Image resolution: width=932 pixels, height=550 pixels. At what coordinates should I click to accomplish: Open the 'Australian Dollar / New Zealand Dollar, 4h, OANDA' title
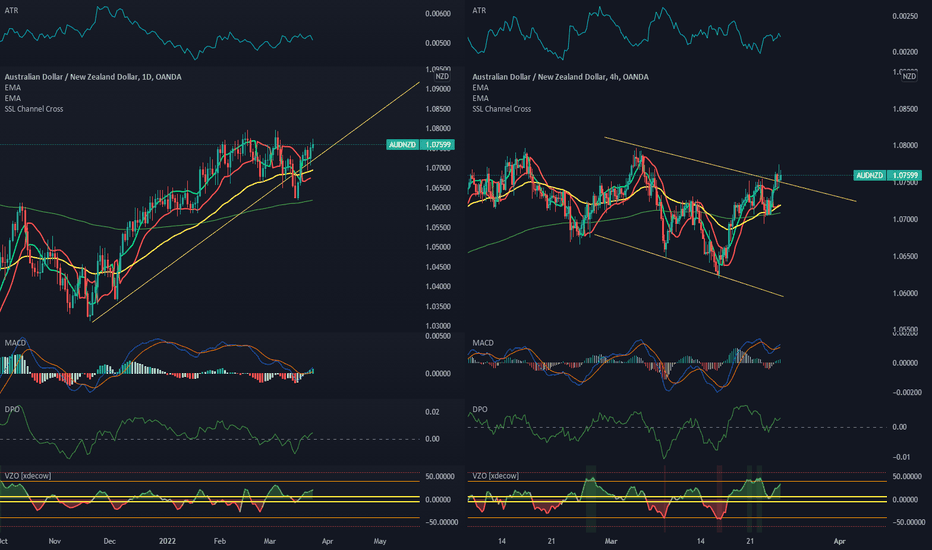tap(561, 77)
